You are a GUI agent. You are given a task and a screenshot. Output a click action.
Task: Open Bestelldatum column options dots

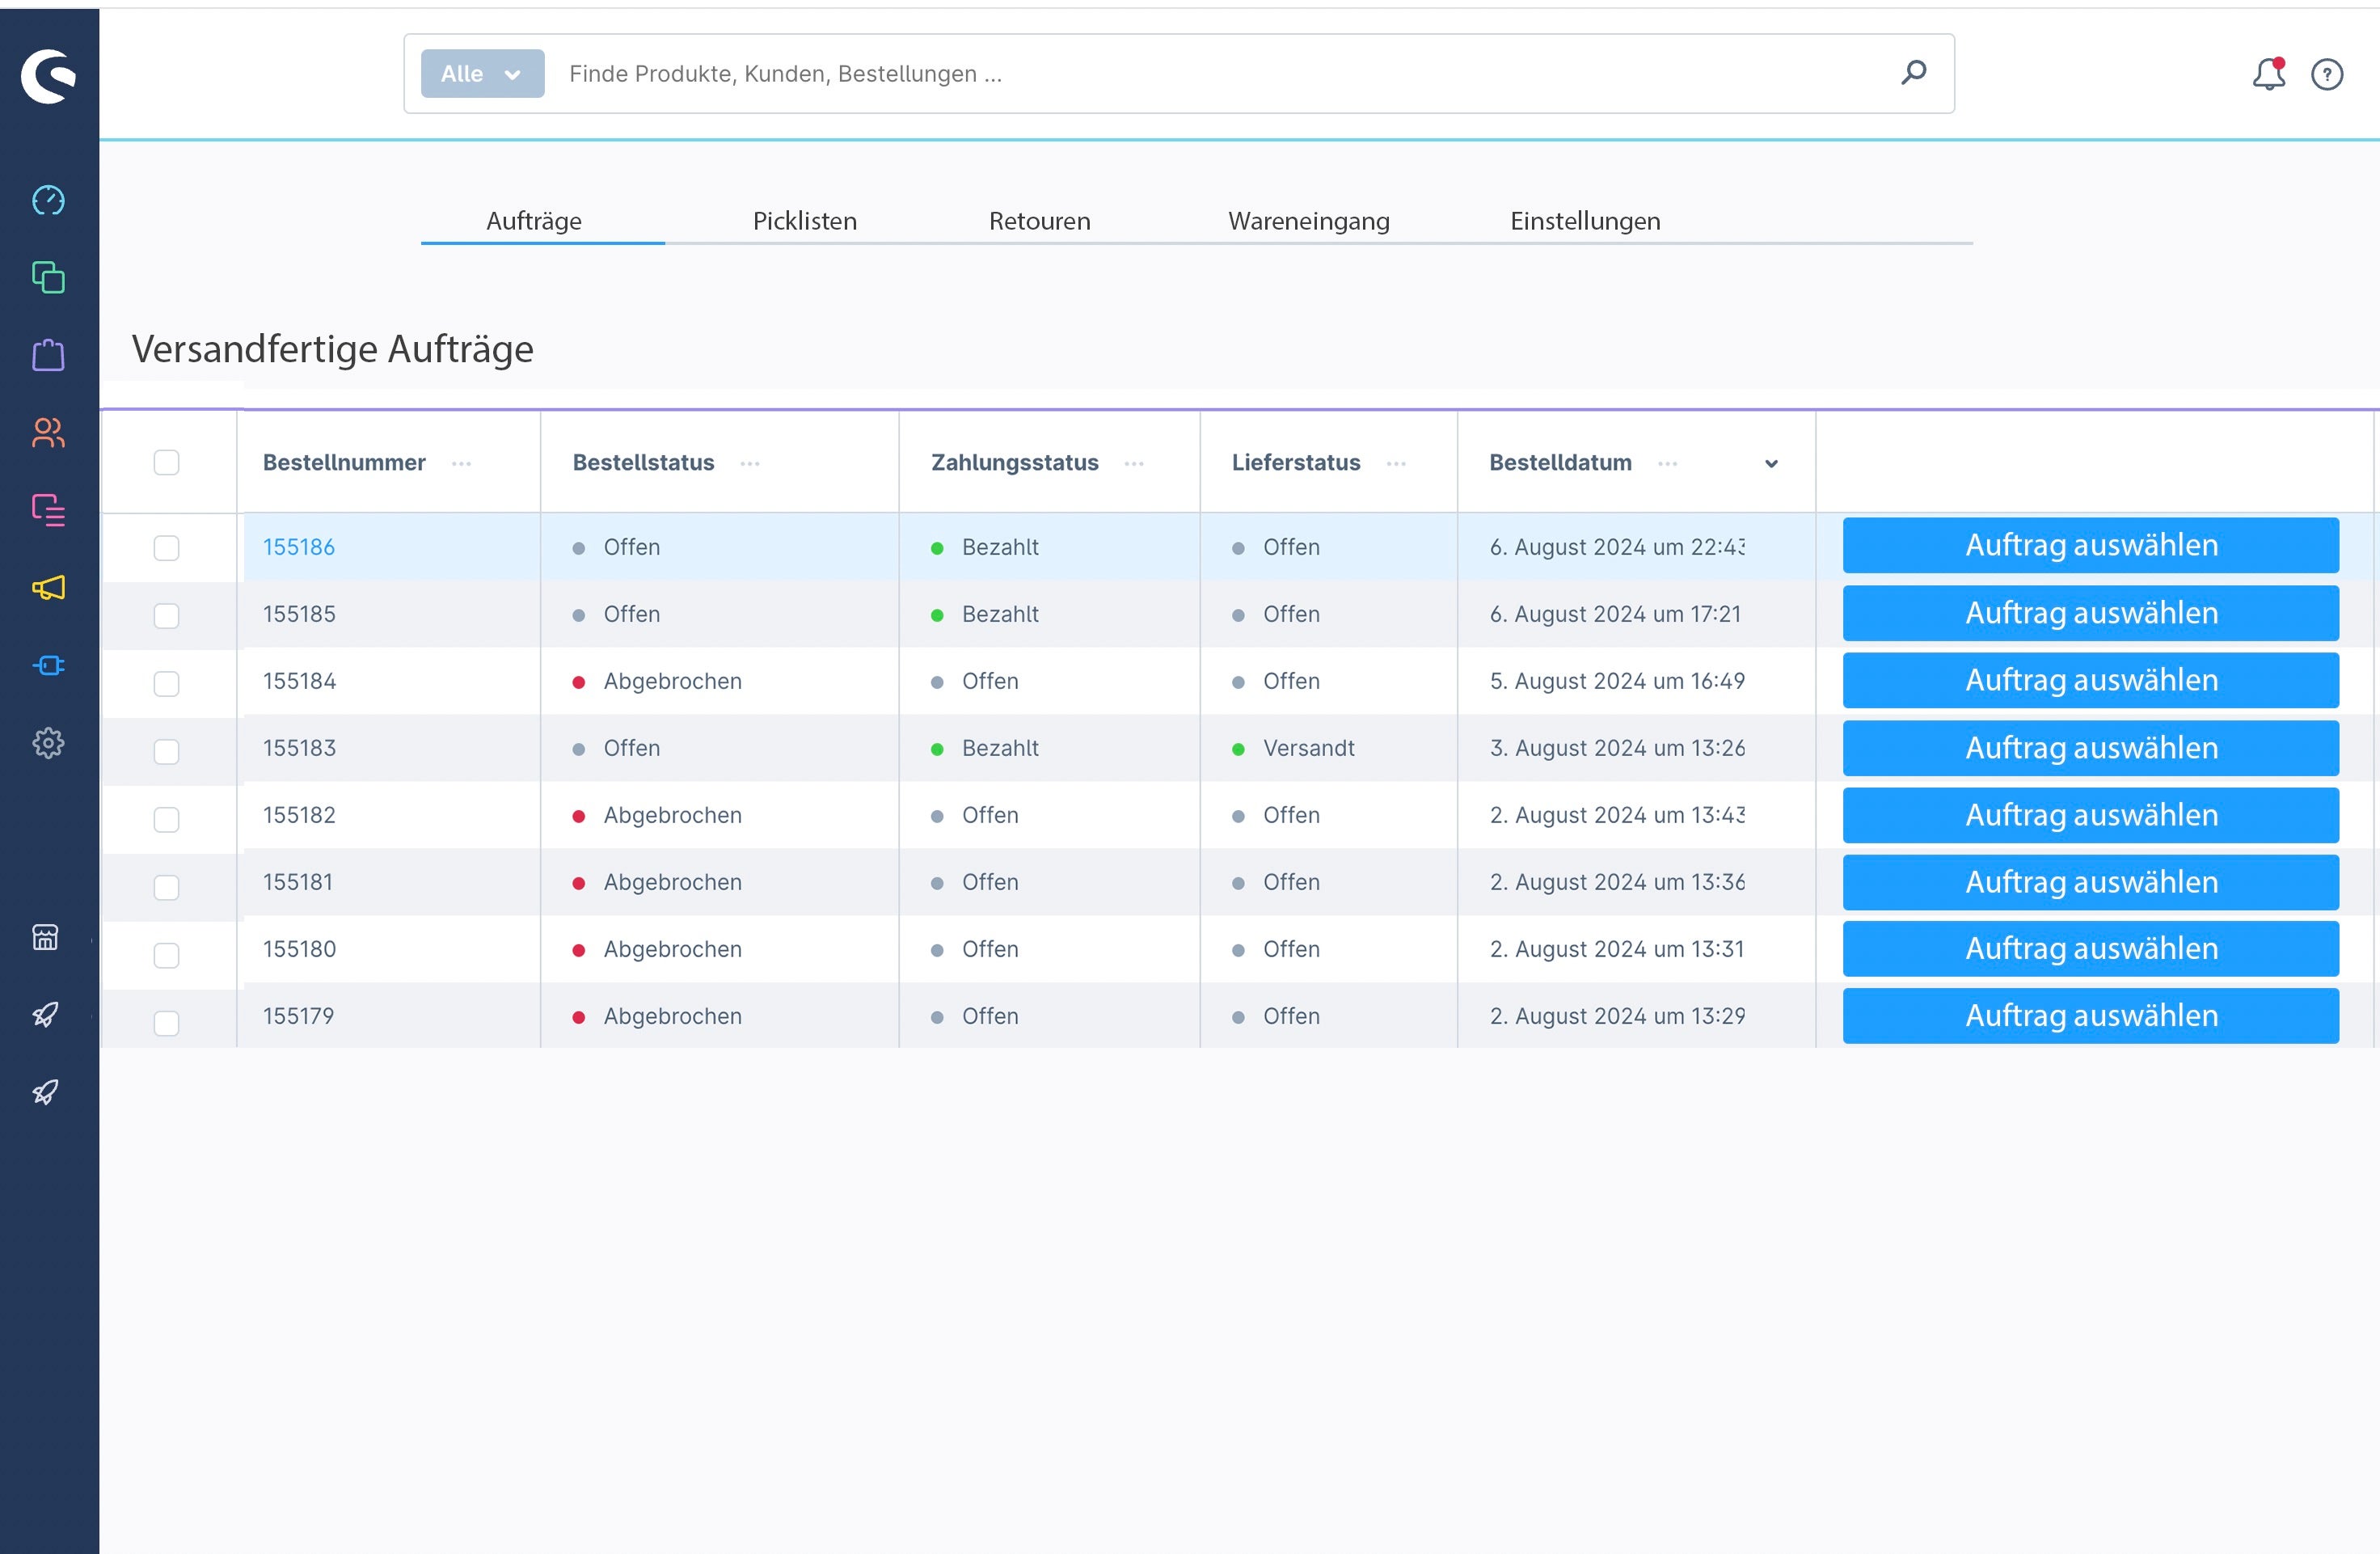[1667, 464]
